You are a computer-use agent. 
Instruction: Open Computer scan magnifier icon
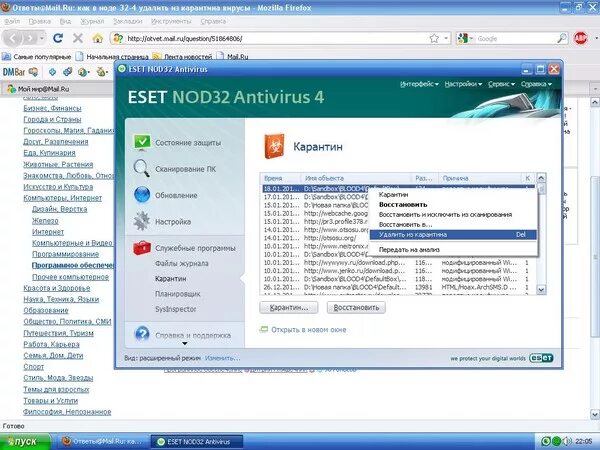click(141, 169)
